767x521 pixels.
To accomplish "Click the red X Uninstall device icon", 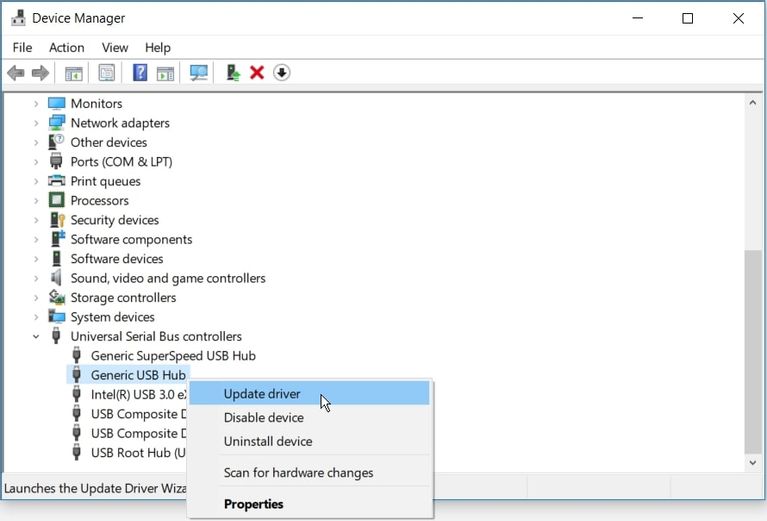I will [x=257, y=73].
